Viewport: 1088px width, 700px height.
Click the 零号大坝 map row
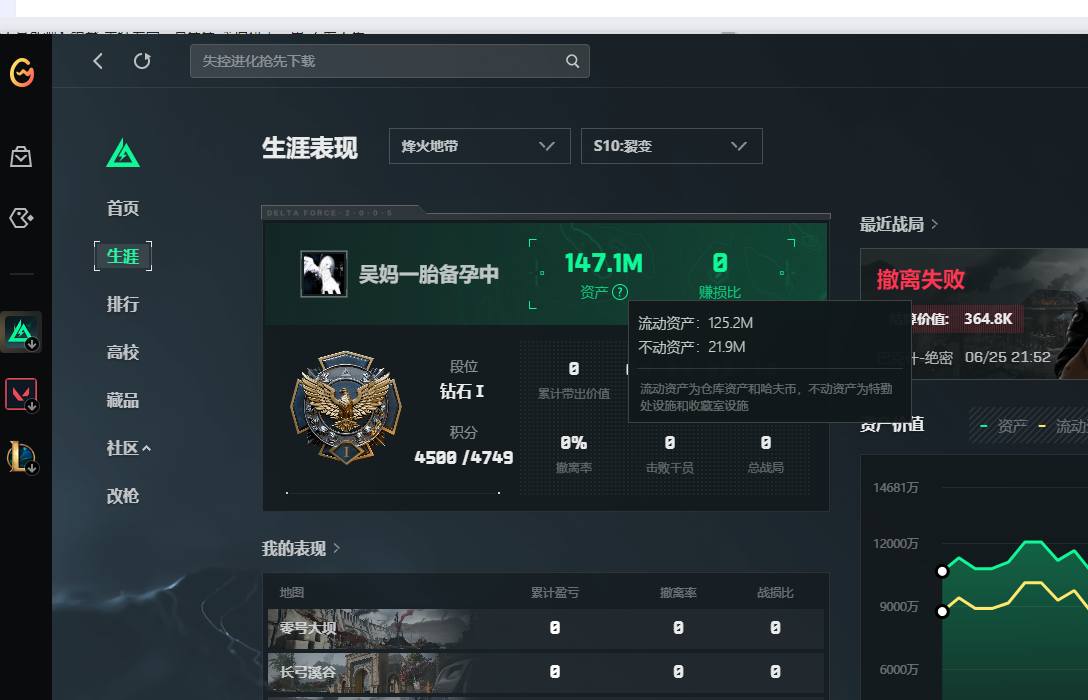[545, 629]
